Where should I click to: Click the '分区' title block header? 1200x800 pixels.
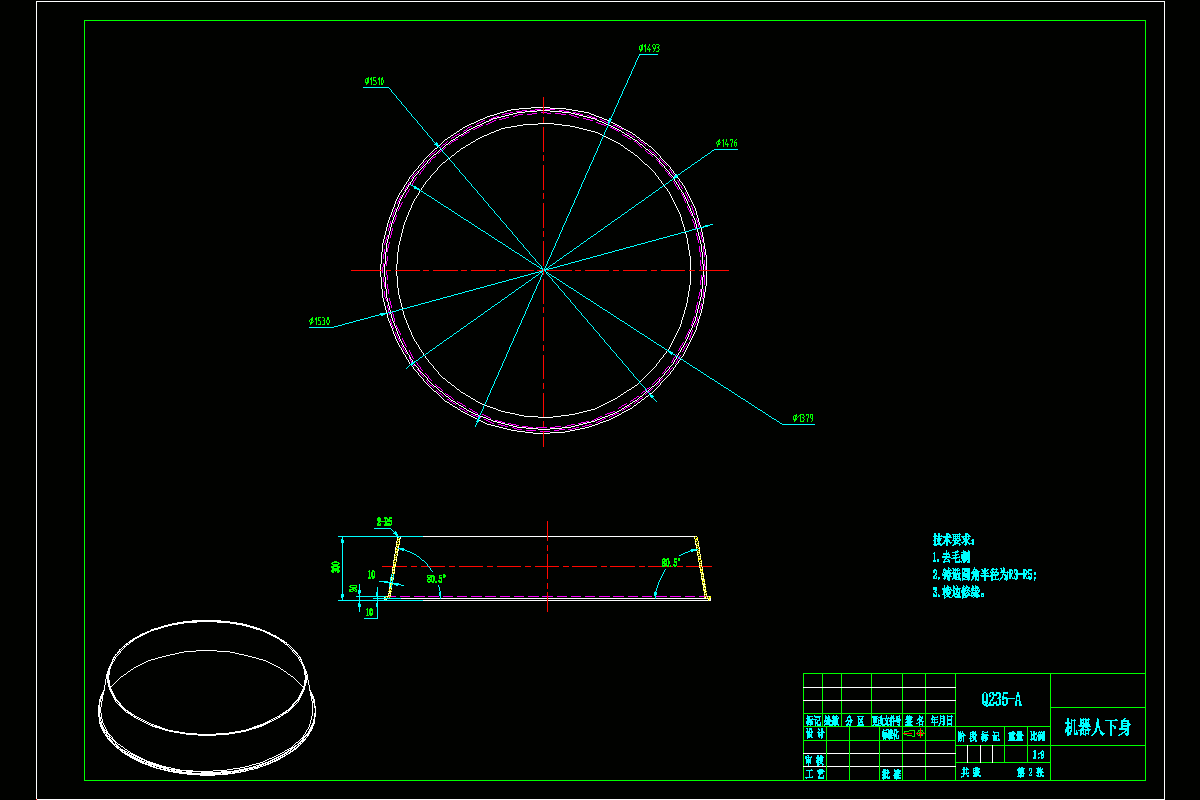(x=854, y=719)
